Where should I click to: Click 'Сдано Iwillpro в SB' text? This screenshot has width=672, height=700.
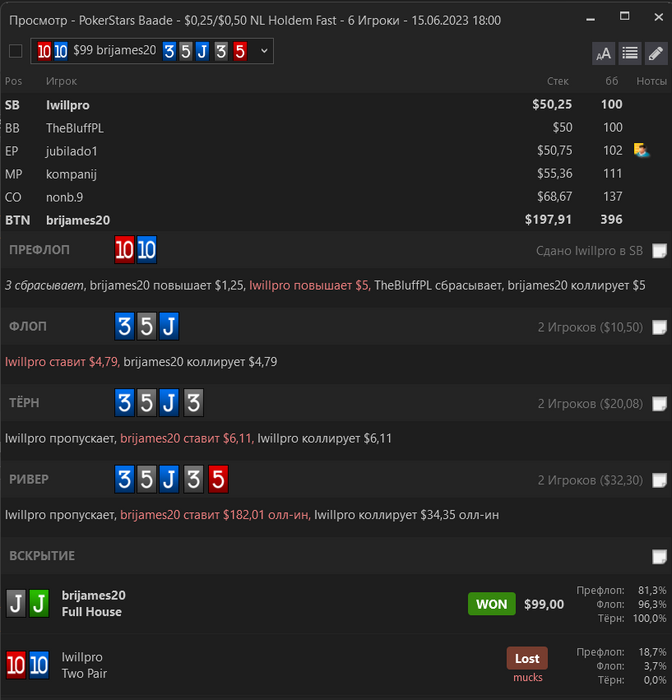[x=589, y=251]
